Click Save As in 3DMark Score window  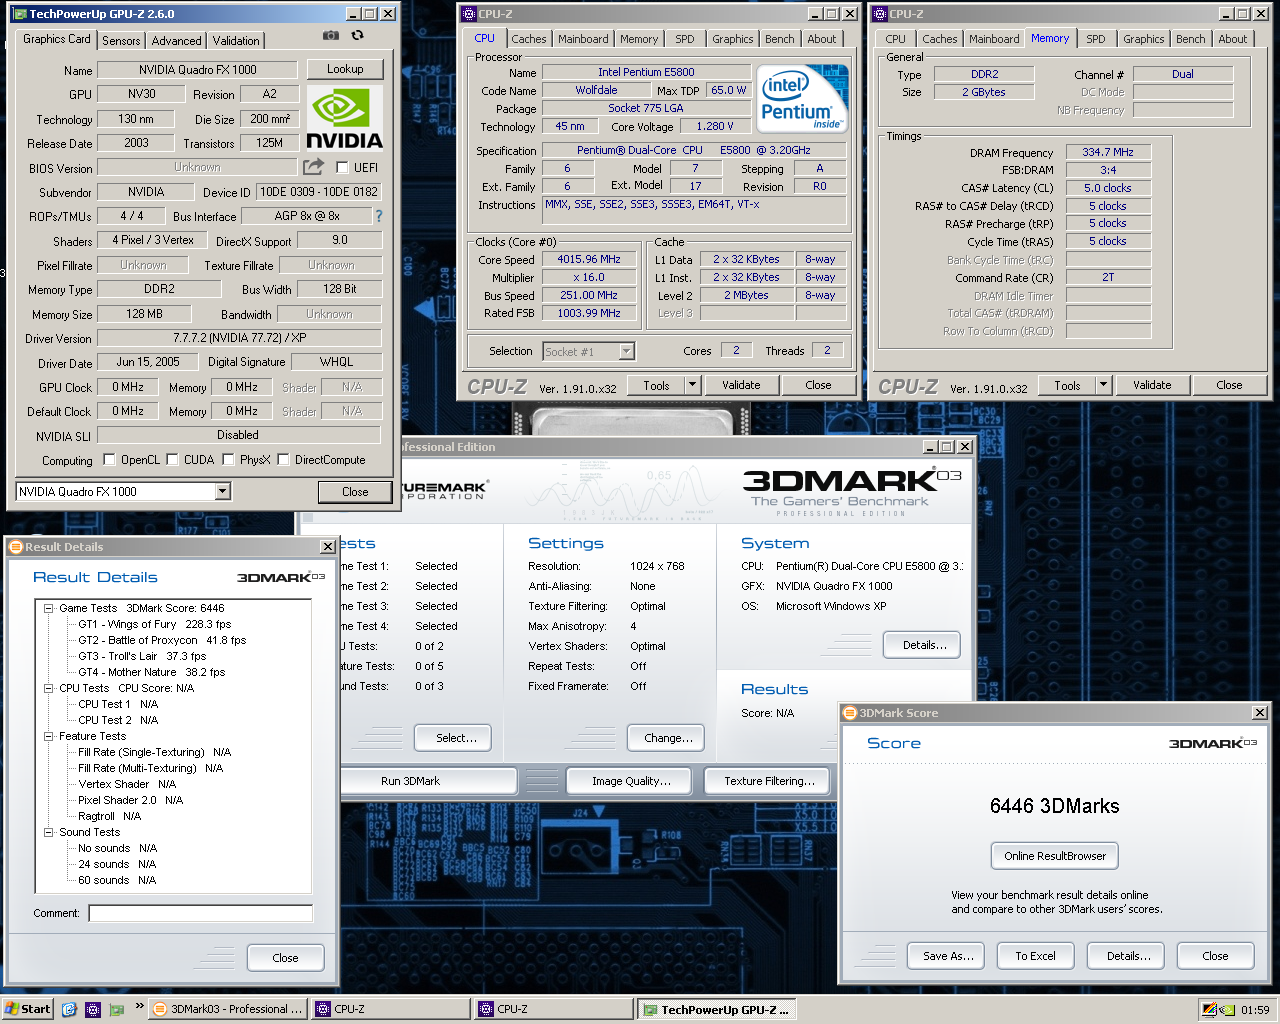coord(947,956)
